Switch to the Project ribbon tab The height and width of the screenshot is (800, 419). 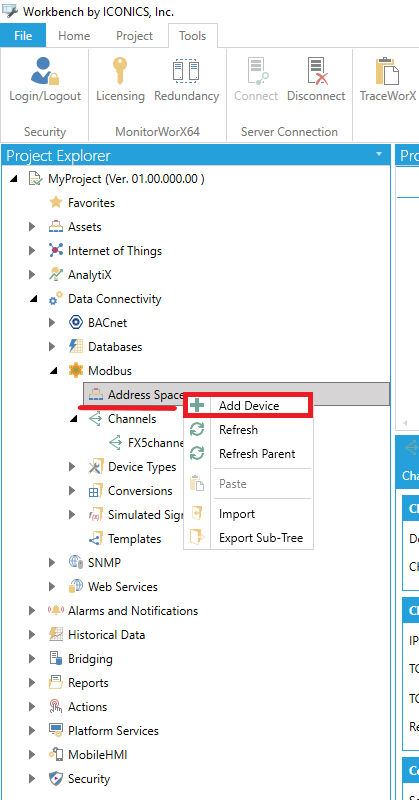[x=134, y=36]
